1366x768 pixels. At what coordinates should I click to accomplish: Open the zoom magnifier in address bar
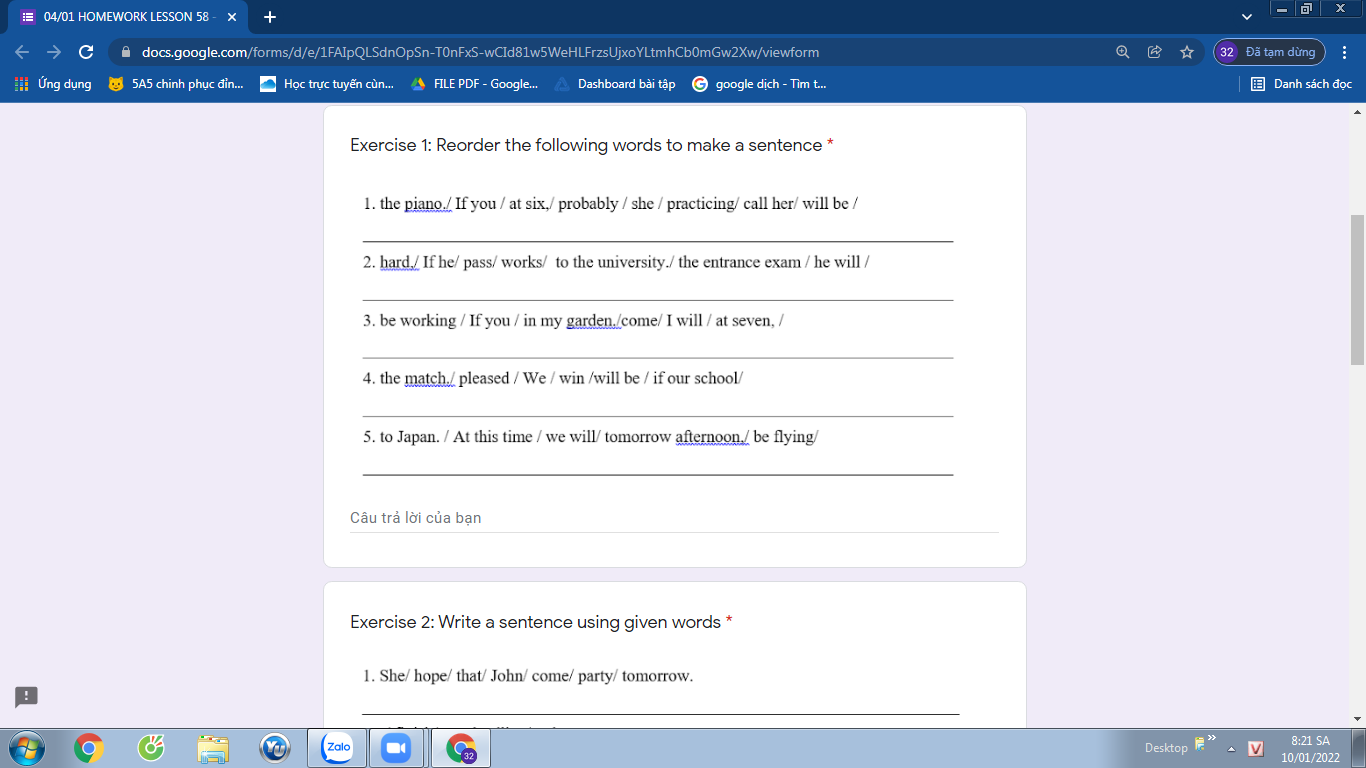coord(1123,52)
